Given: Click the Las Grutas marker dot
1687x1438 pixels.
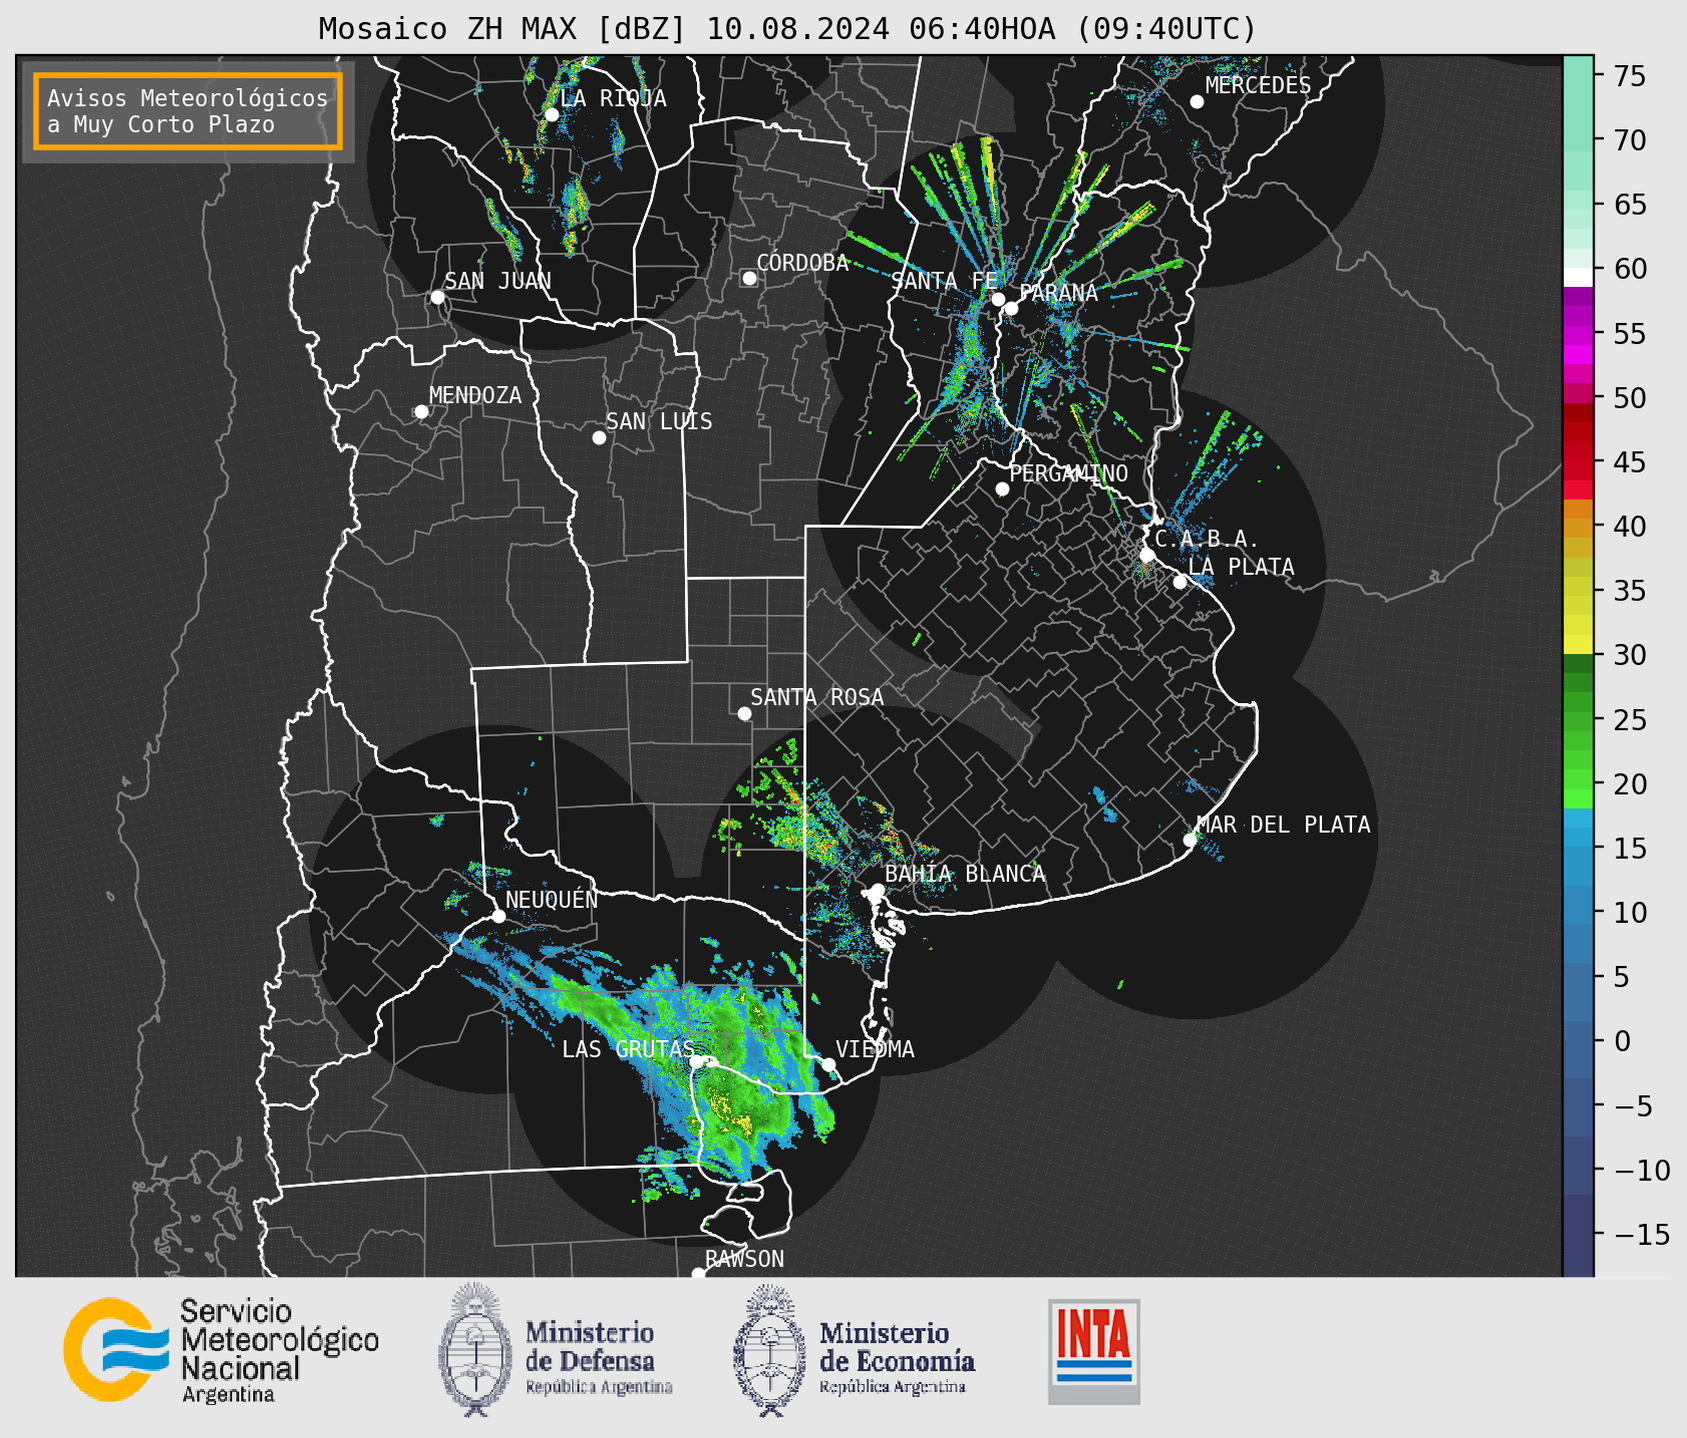Looking at the screenshot, I should (x=696, y=1062).
